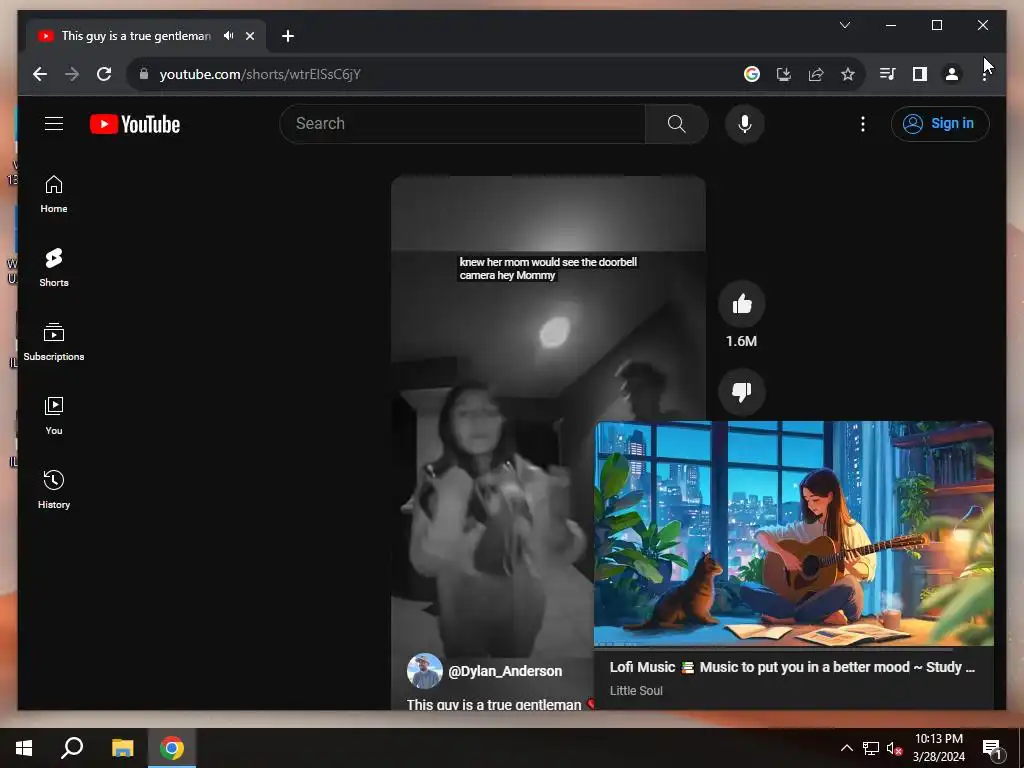Open File Explorer from the taskbar
Screen dimensions: 1024x768
coord(122,748)
